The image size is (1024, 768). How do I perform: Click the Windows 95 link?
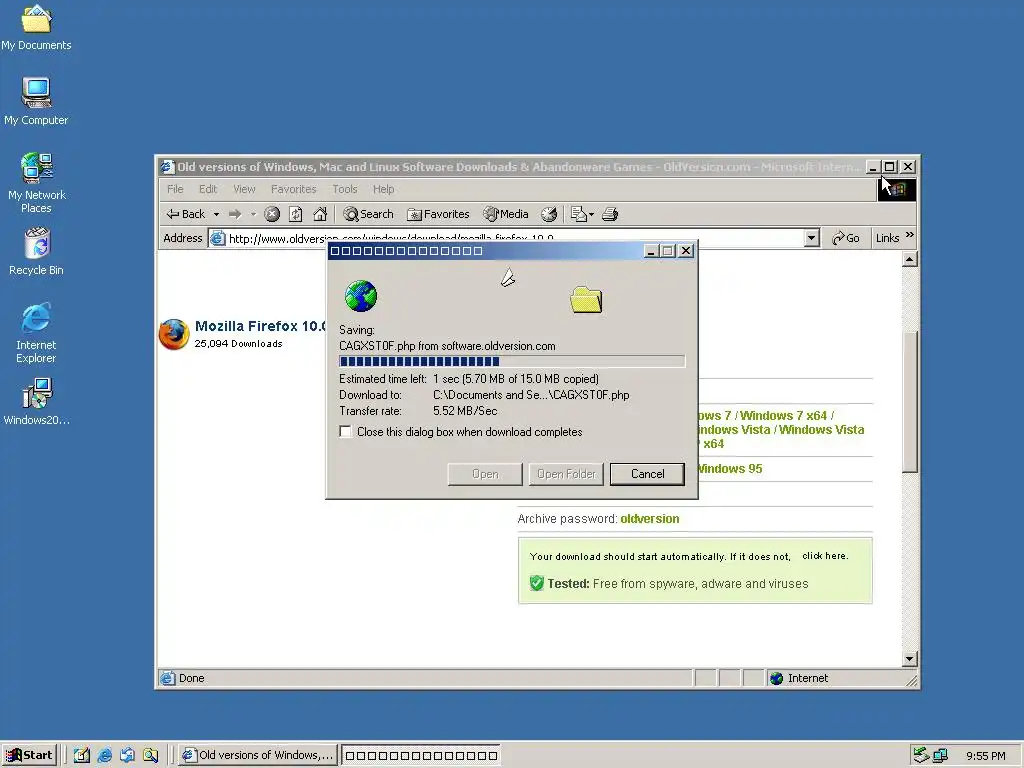pos(729,468)
